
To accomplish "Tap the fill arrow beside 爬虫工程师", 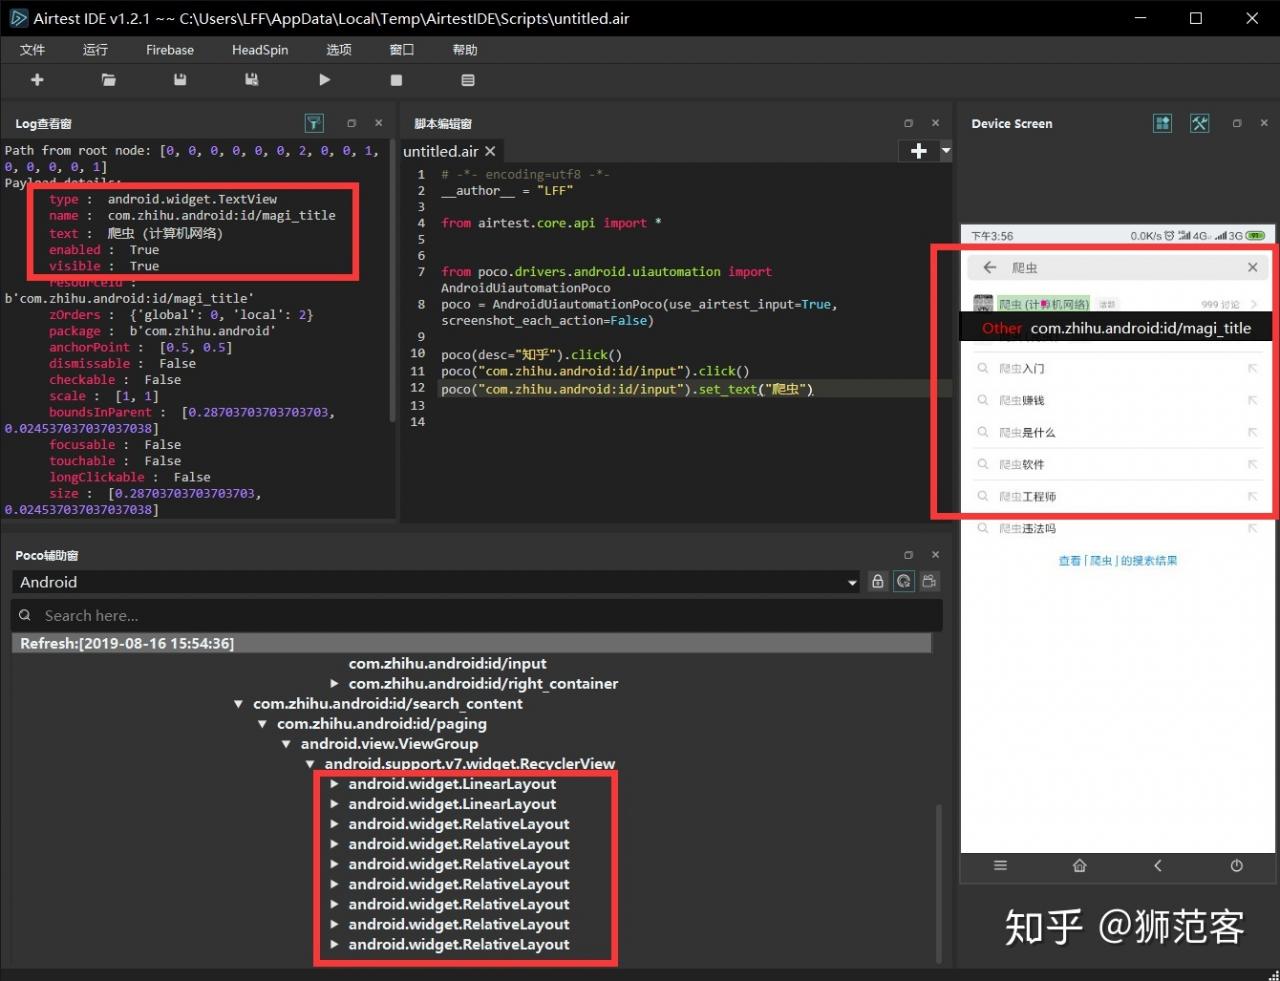I will coord(1252,497).
